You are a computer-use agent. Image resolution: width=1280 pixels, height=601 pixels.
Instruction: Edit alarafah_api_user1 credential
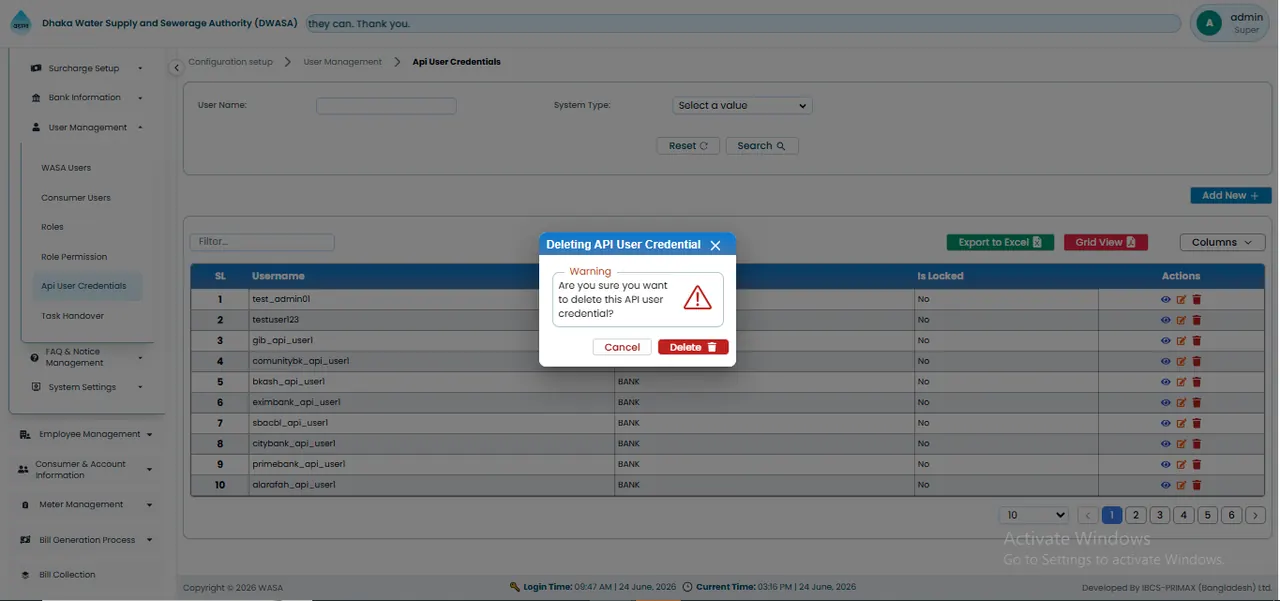1181,485
